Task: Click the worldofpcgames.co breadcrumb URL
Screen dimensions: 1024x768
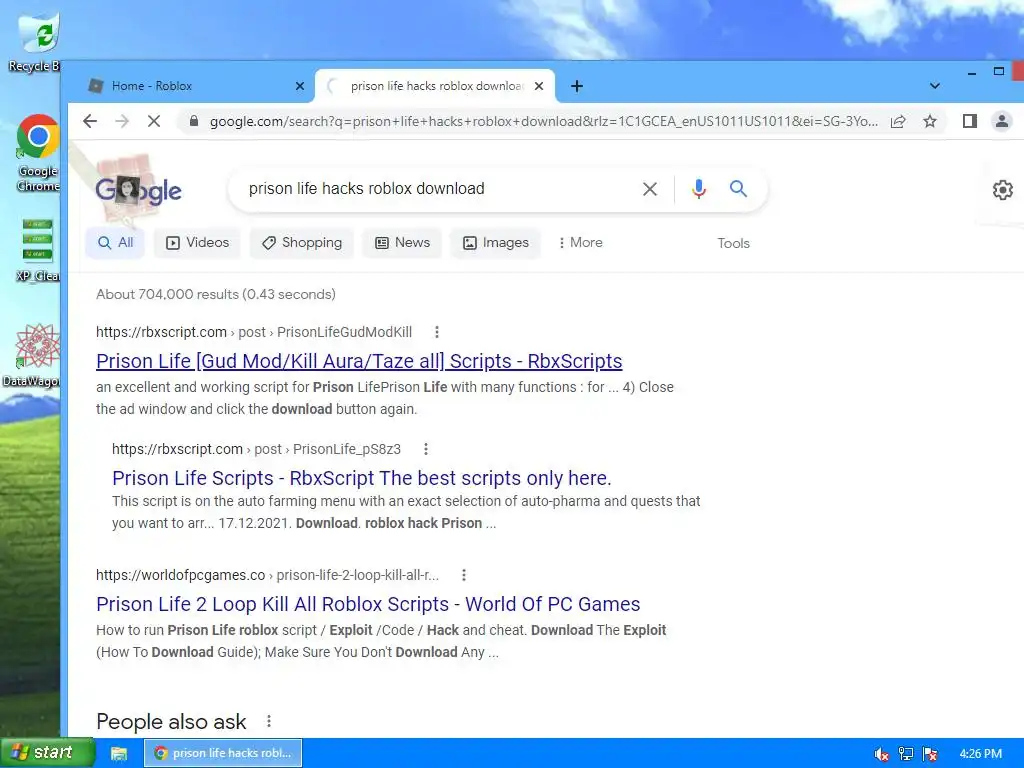Action: [268, 575]
